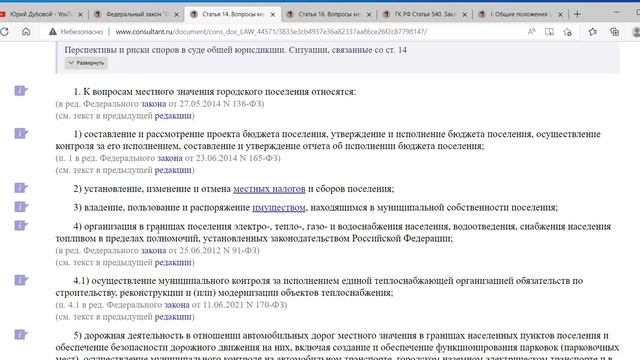Open the note icon beside paragraph 1 heading
Screen dimensions: 640x360
click(21, 91)
